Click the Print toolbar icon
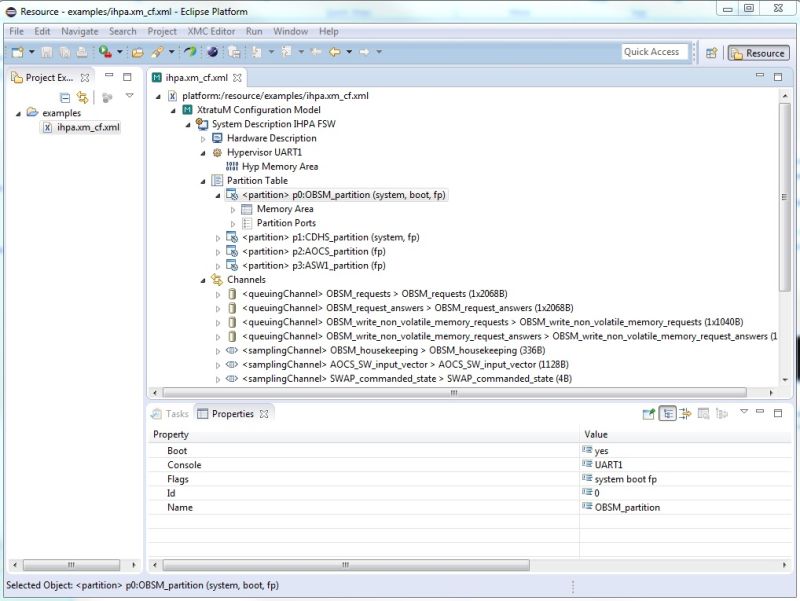 pos(82,52)
